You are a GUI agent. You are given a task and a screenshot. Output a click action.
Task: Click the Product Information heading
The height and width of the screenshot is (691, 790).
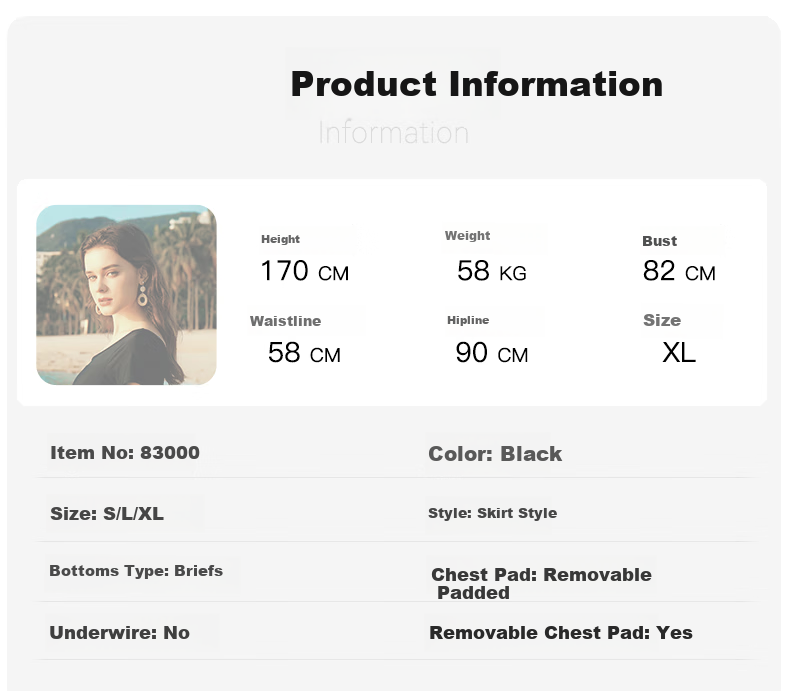477,84
